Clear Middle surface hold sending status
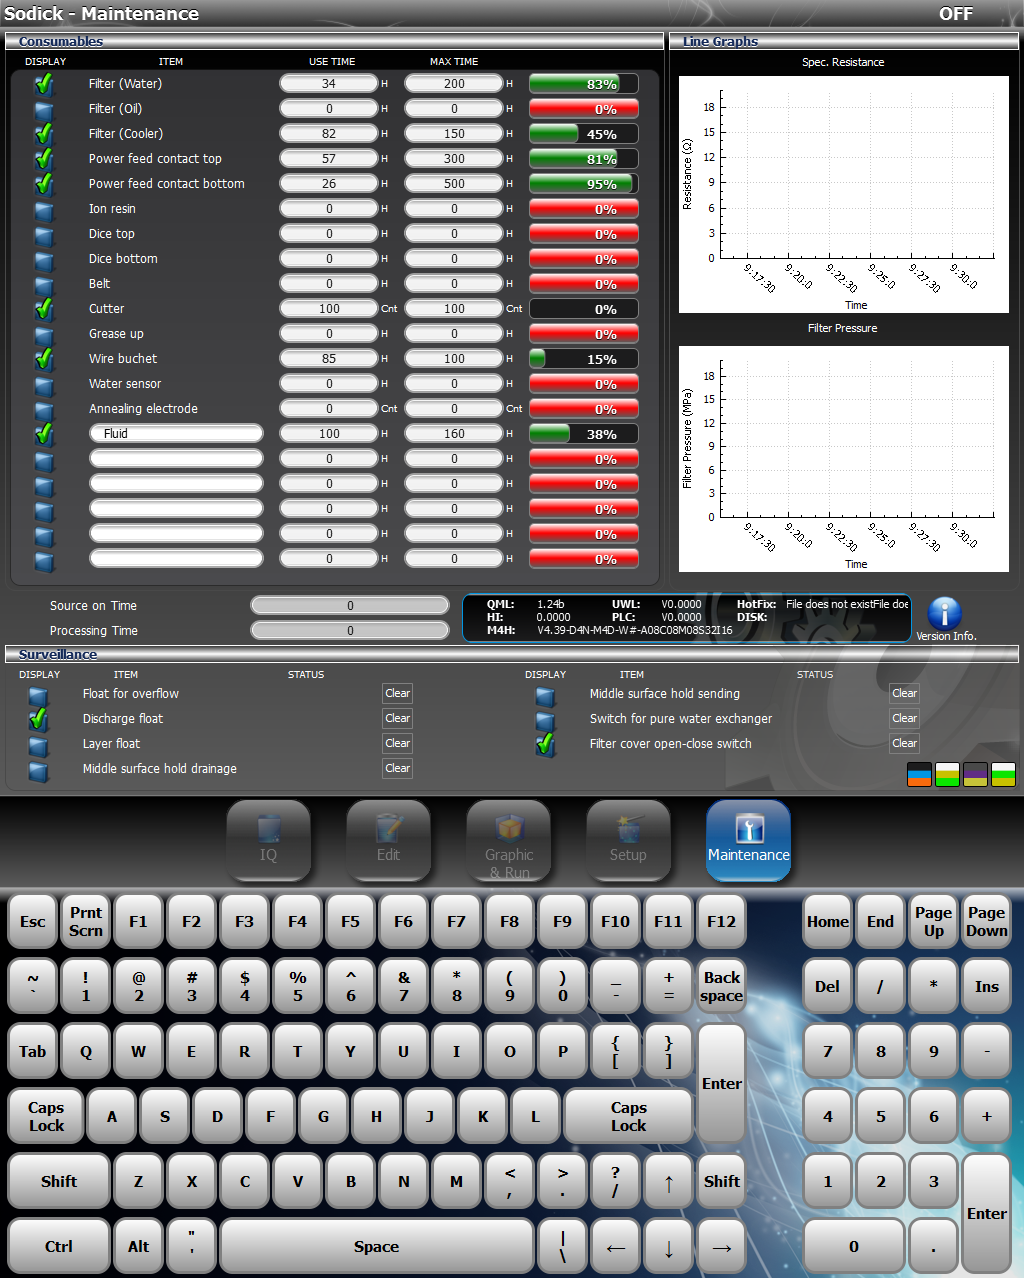The image size is (1024, 1278). click(905, 693)
